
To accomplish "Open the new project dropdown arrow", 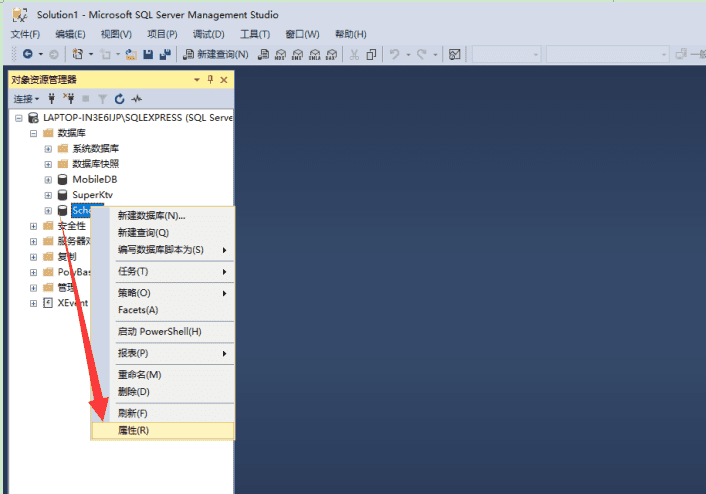I will click(x=91, y=54).
